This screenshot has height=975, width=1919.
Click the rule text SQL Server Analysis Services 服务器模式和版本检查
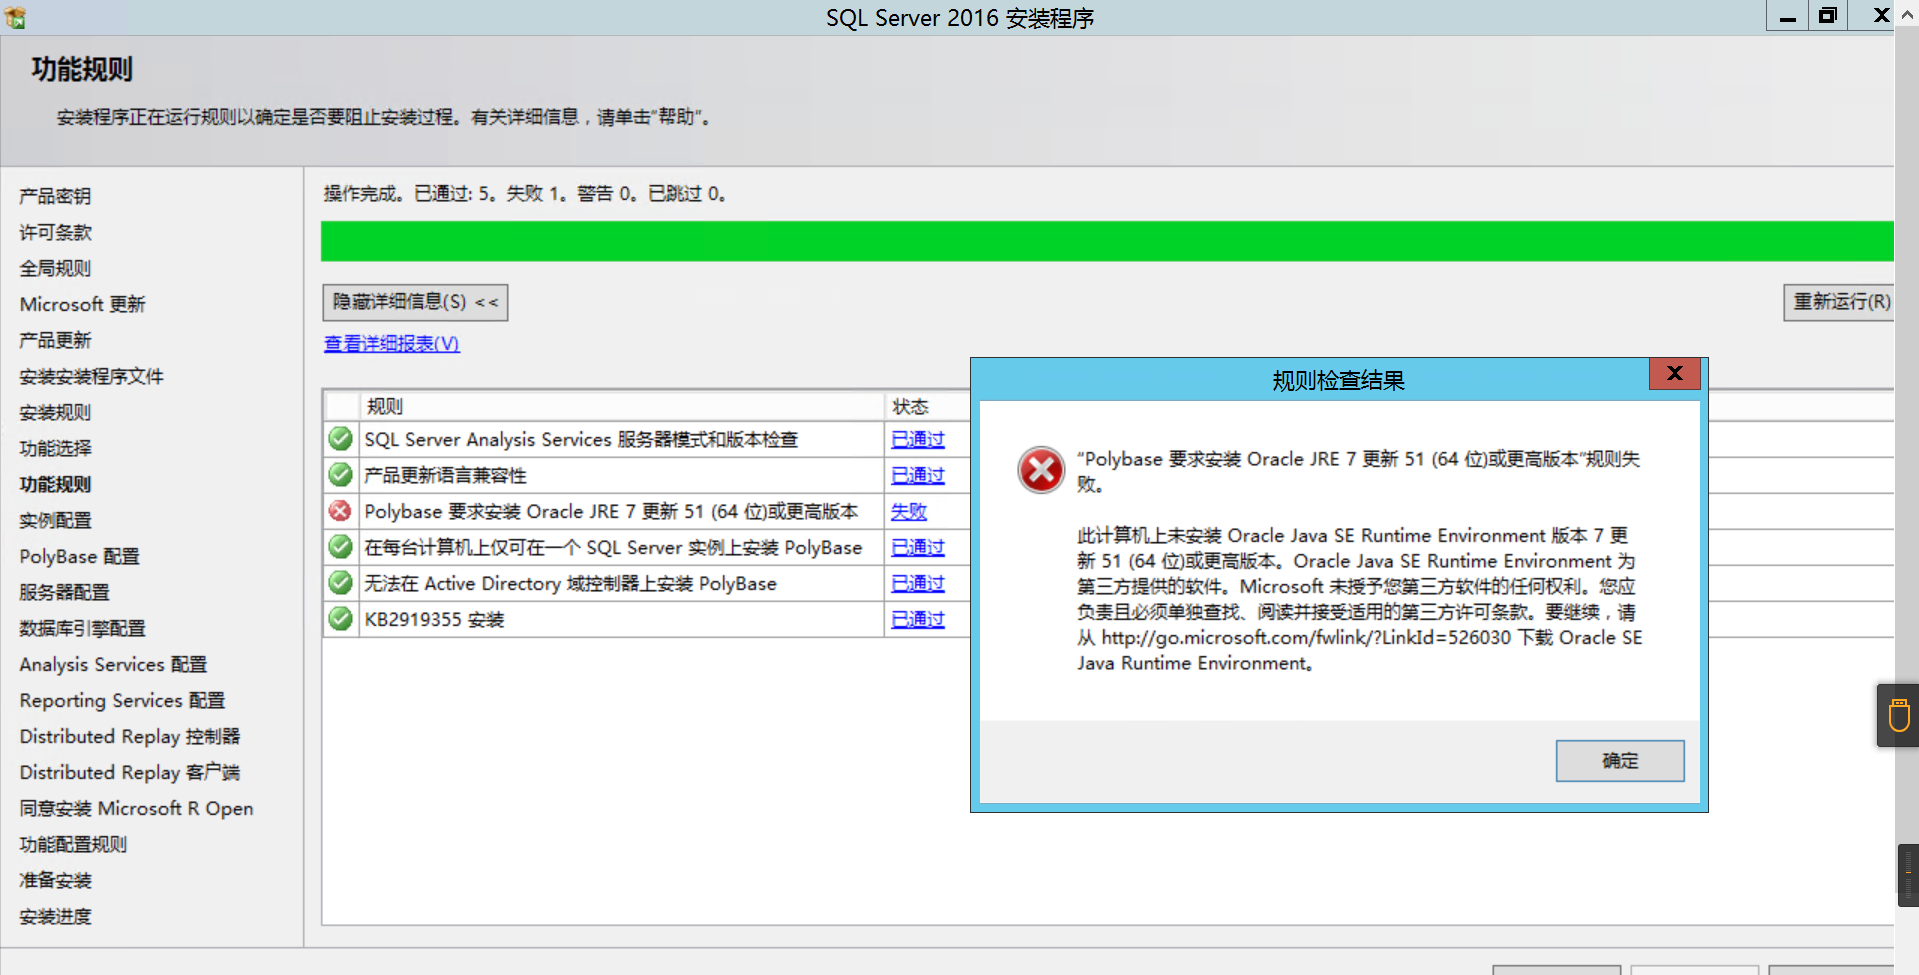pos(581,439)
